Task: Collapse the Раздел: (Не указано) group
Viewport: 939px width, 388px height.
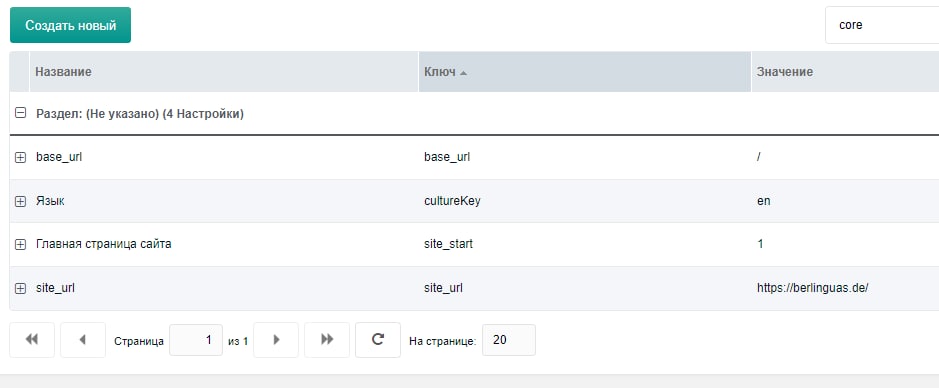Action: [20, 113]
